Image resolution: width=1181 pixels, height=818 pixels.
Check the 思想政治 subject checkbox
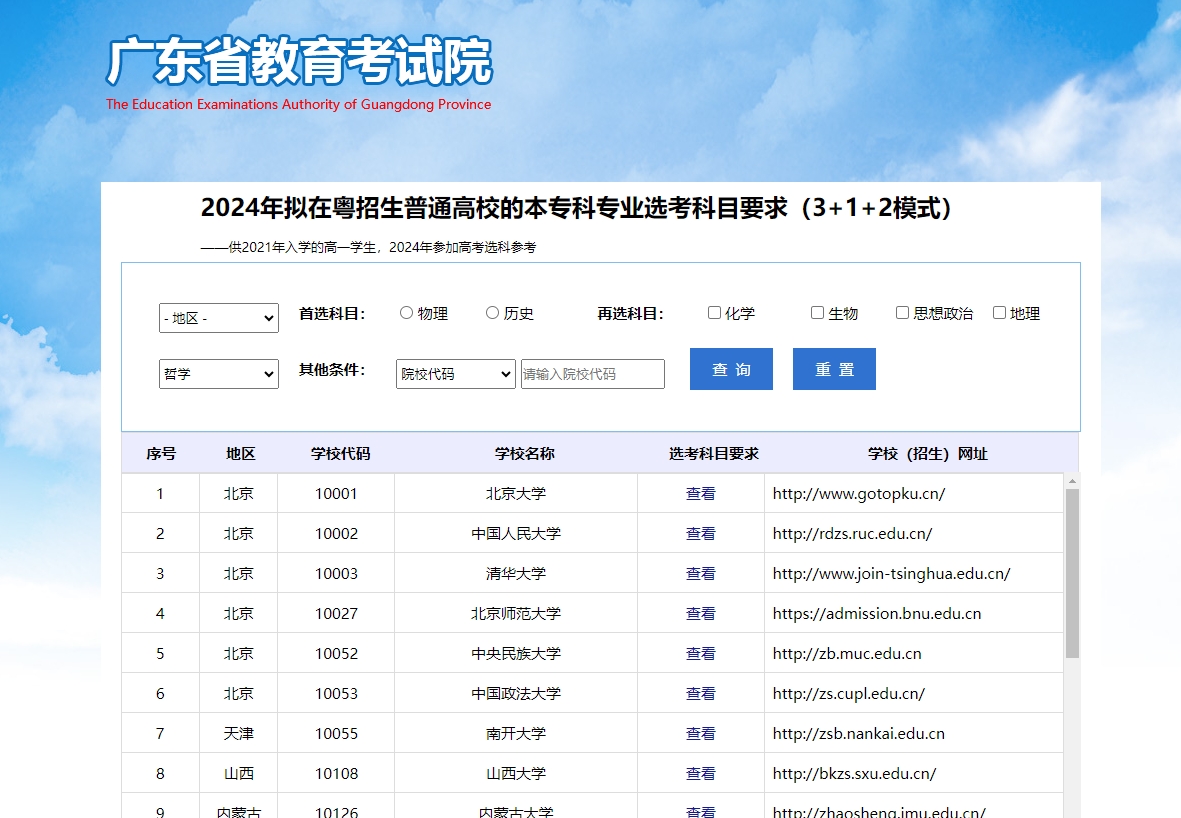point(901,312)
